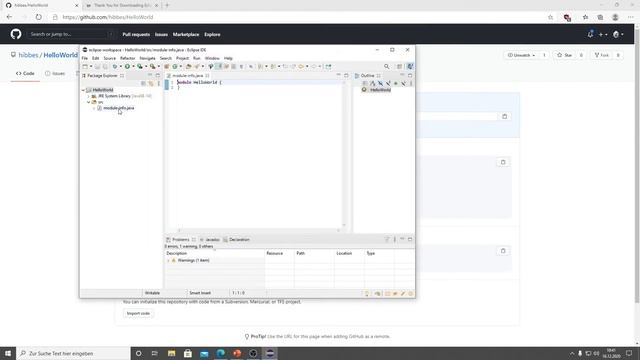The height and width of the screenshot is (360, 640).
Task: Minimize the Problems panel
Action: click(402, 239)
